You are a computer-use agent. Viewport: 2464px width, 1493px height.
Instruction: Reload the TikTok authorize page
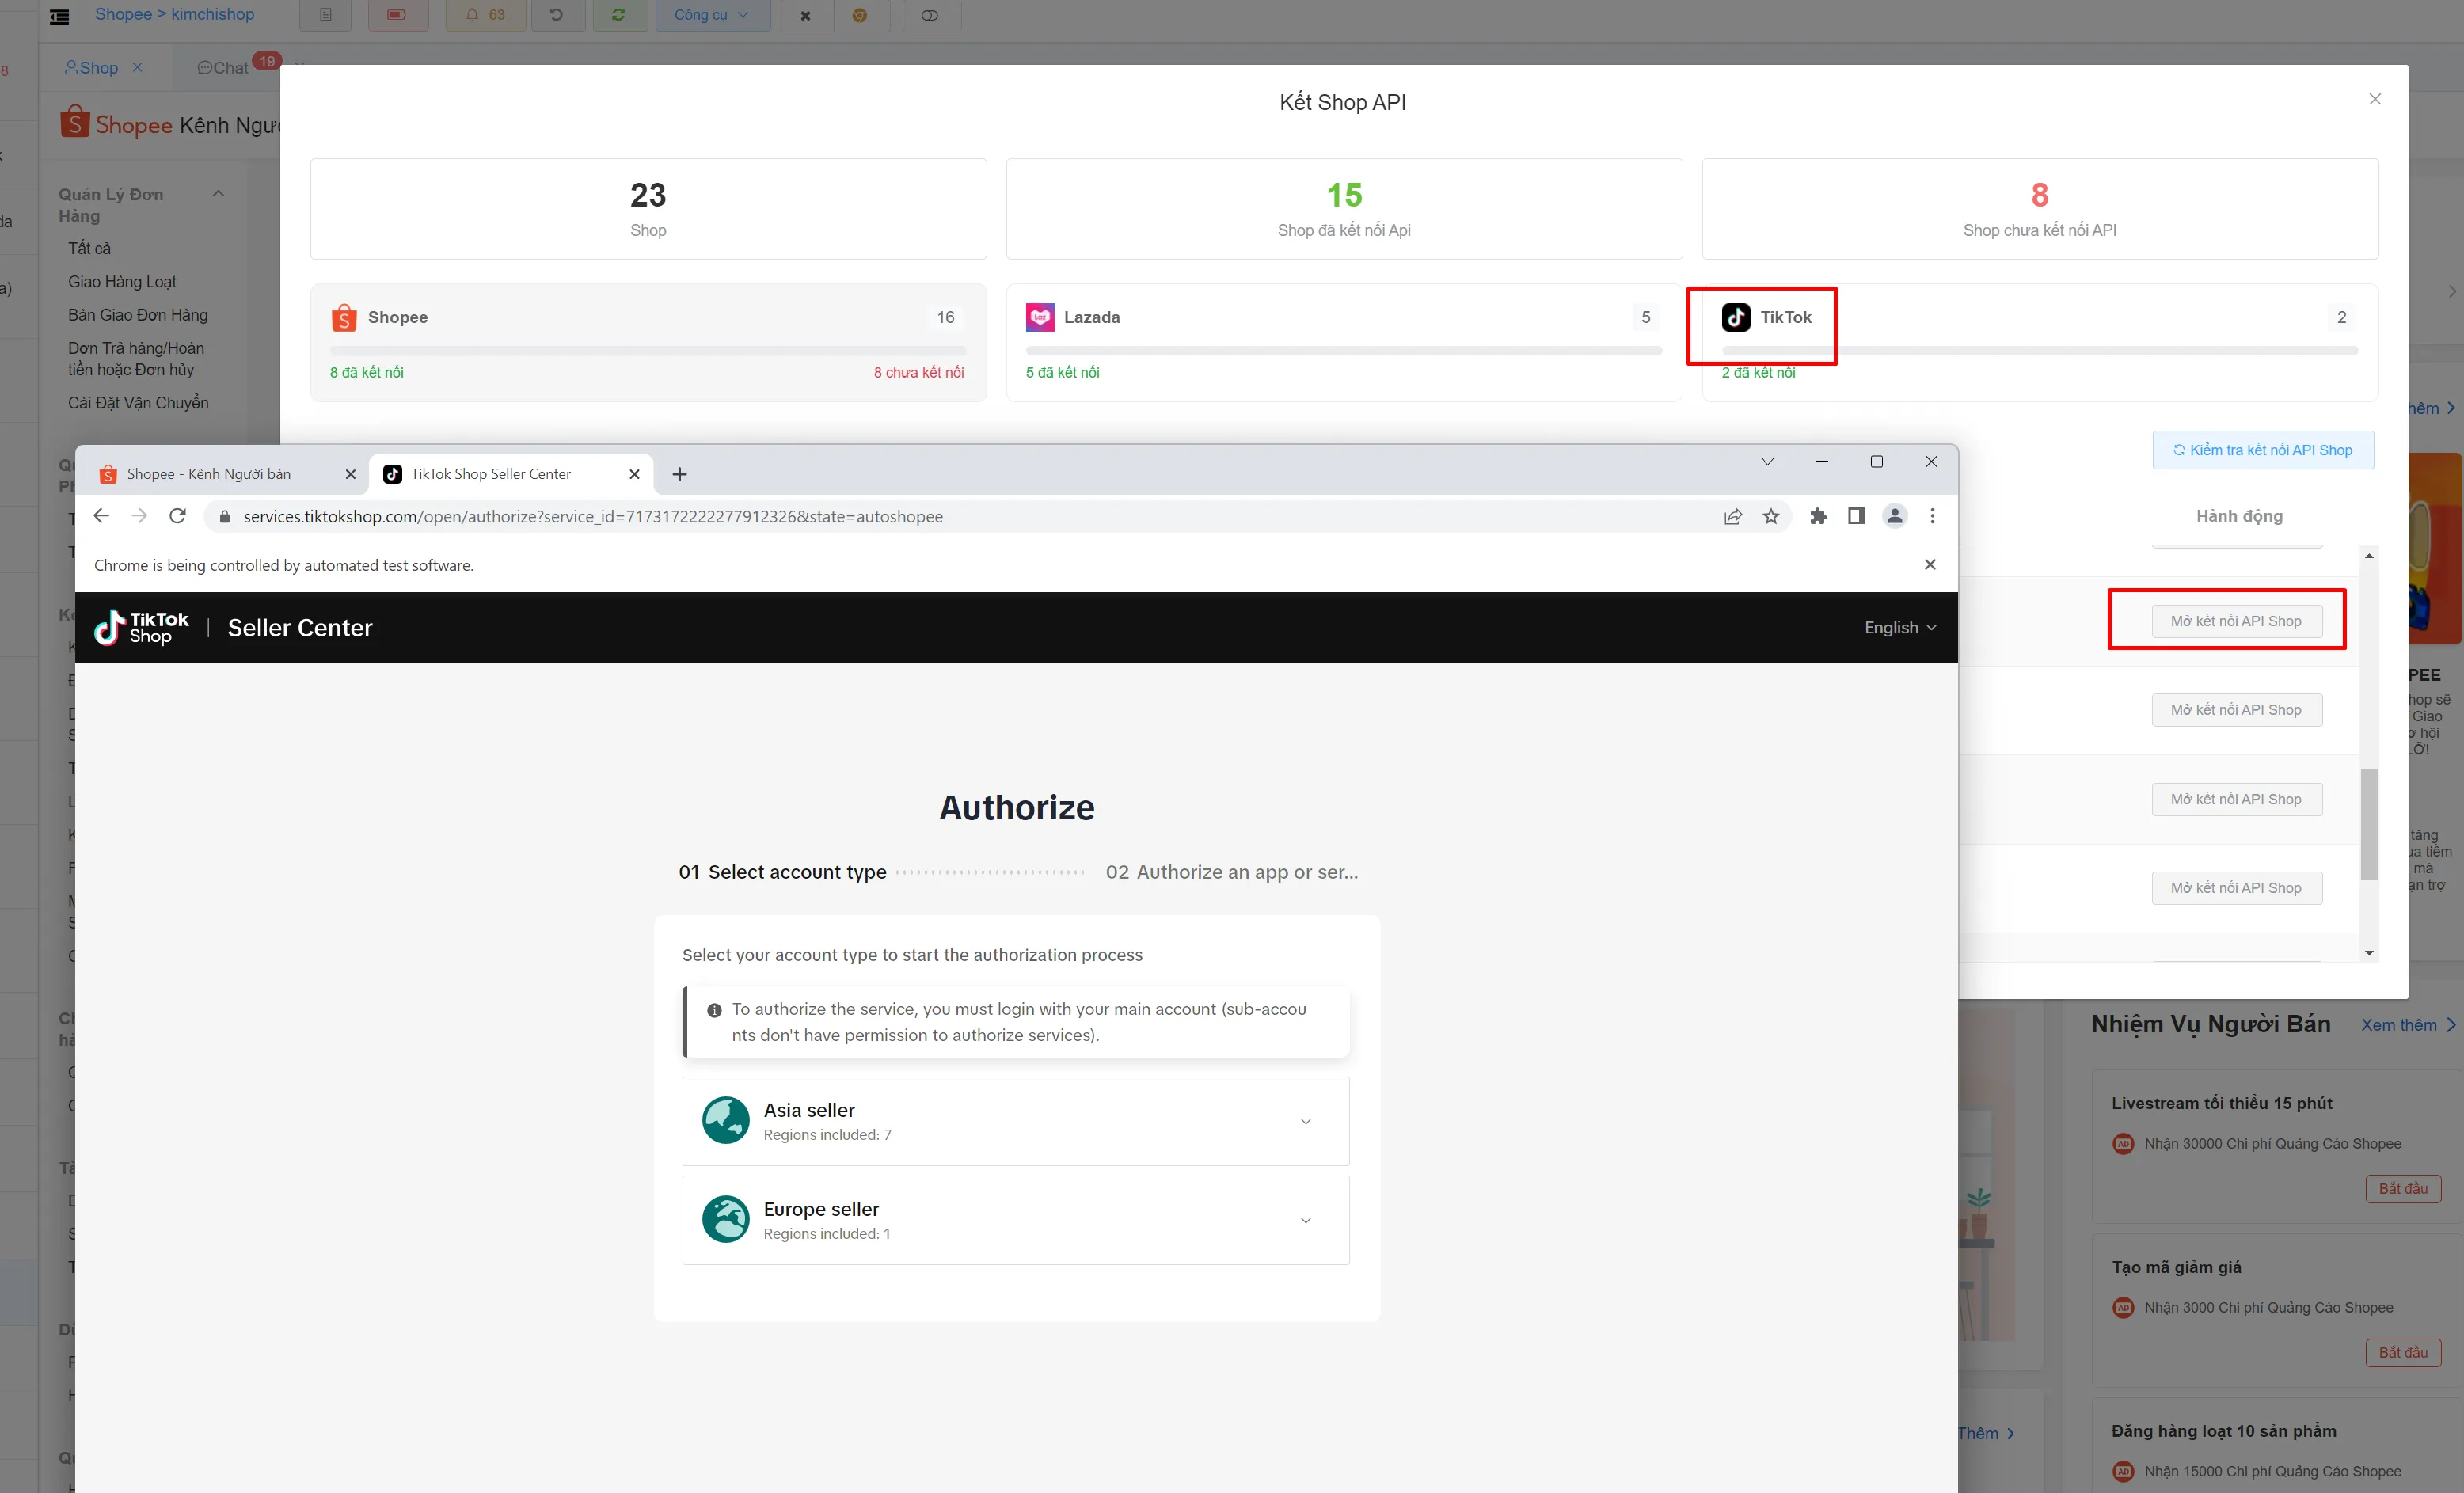[x=177, y=516]
